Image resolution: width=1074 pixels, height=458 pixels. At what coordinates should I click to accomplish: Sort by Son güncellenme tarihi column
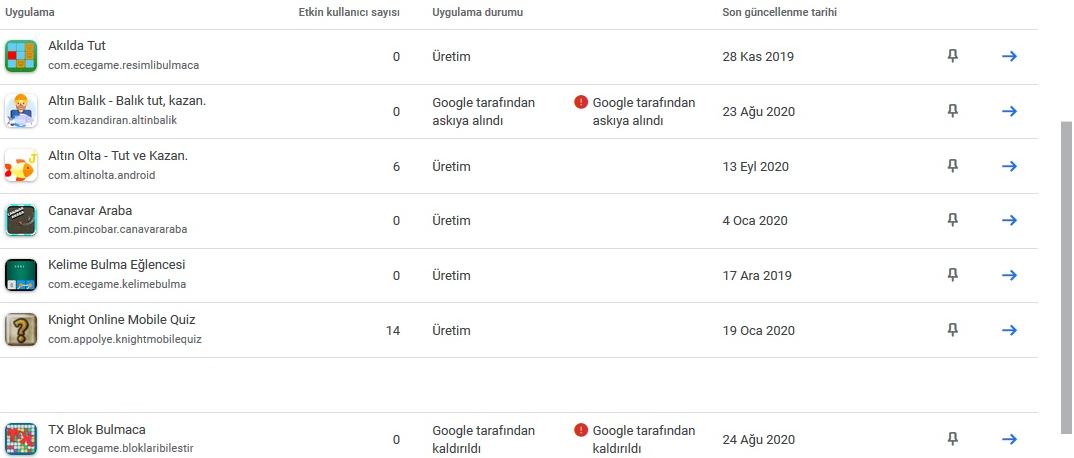coord(779,12)
